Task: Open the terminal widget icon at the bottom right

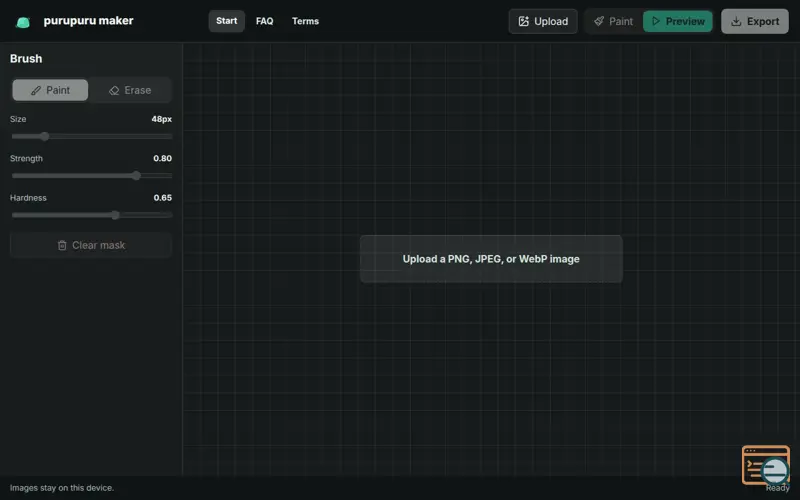Action: click(766, 465)
